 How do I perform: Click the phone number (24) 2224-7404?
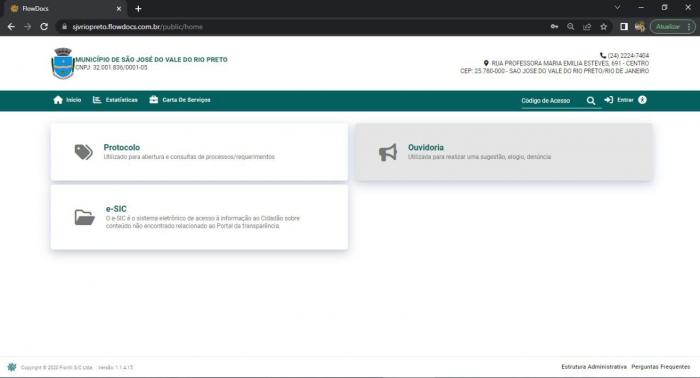pyautogui.click(x=628, y=56)
